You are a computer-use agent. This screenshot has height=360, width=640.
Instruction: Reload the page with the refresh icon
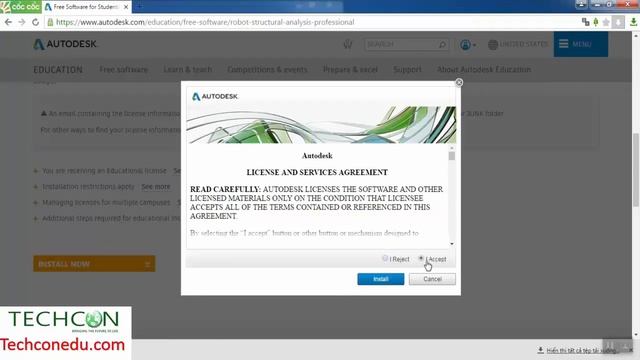(x=36, y=22)
